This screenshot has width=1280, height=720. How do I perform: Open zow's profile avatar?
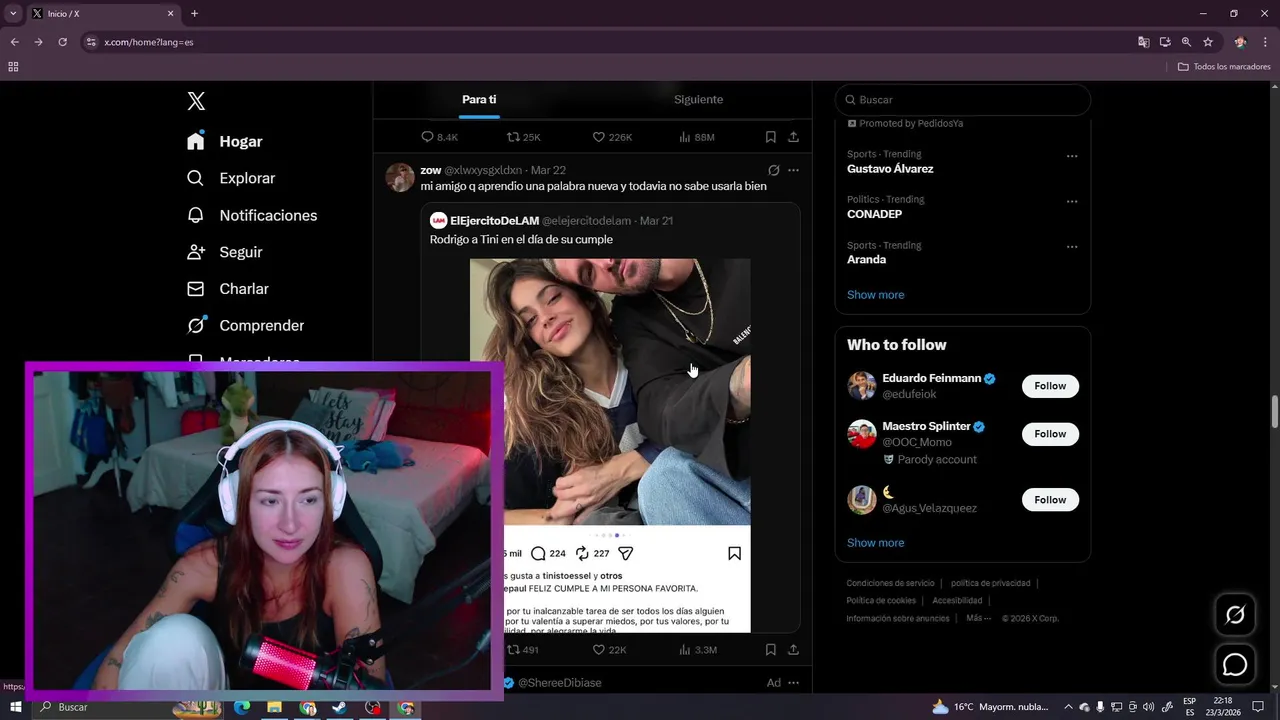tap(400, 177)
